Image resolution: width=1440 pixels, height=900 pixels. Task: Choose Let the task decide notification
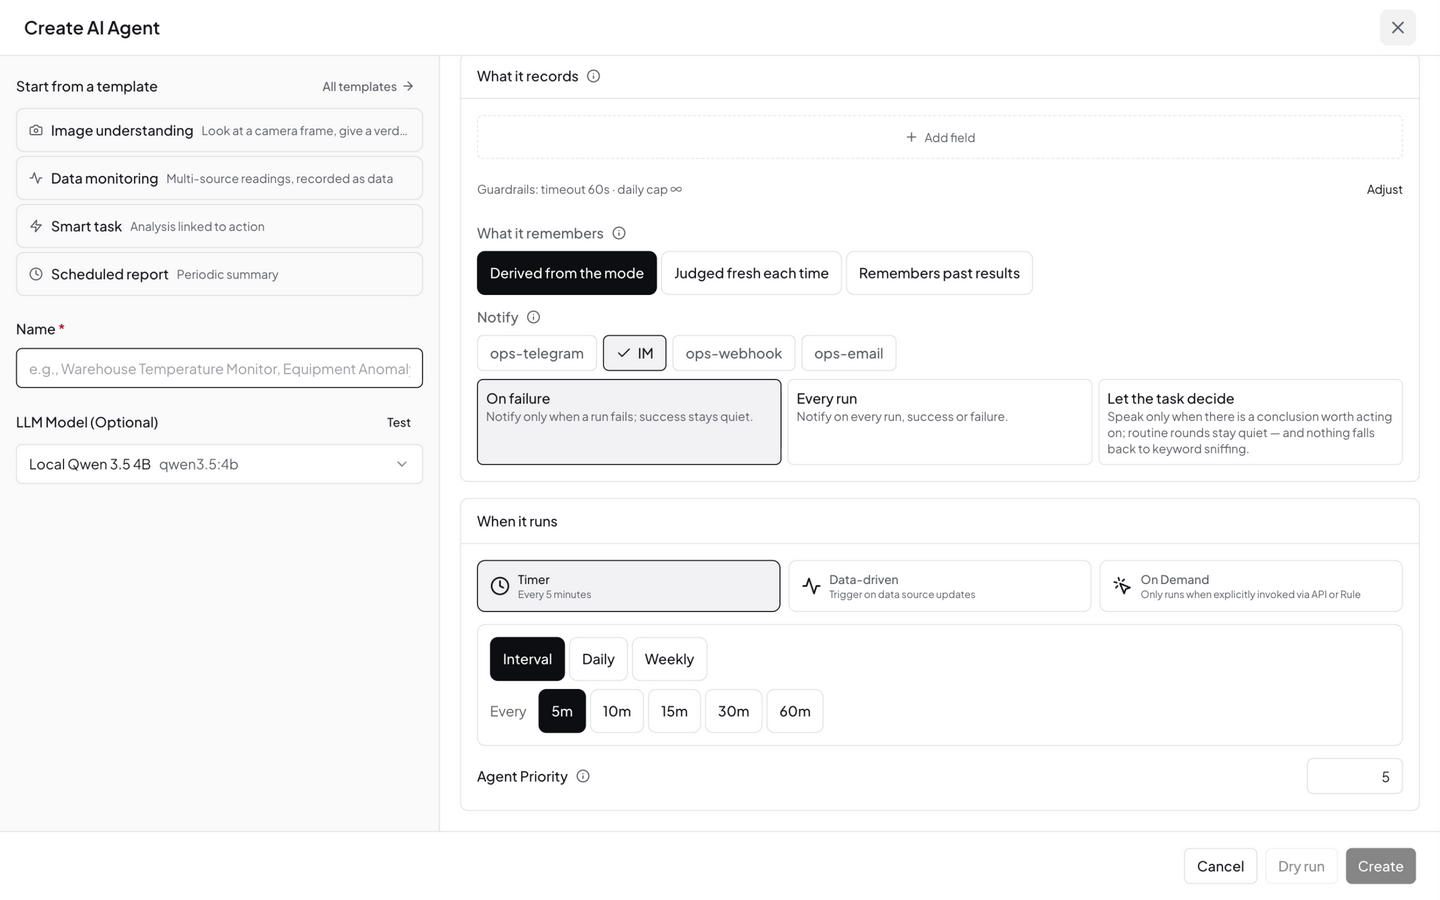point(1251,422)
